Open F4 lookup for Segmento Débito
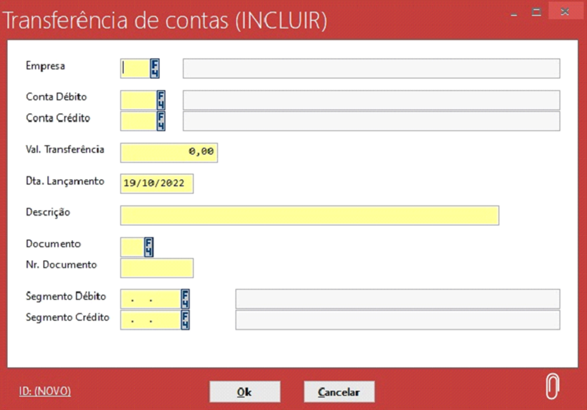 185,299
